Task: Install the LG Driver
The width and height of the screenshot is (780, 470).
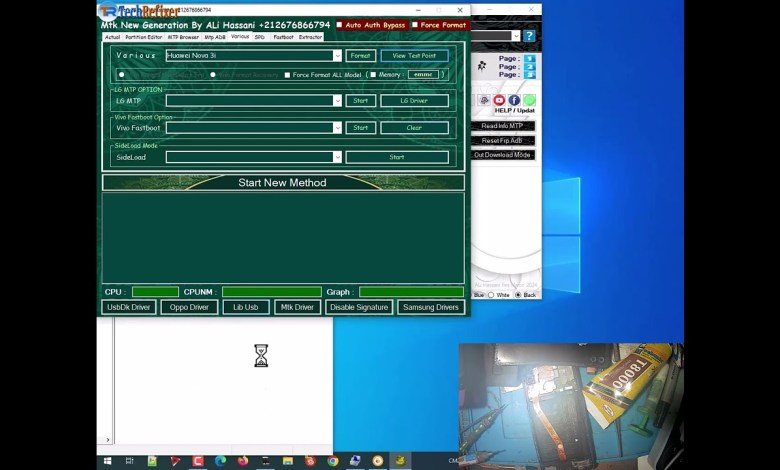Action: [x=414, y=100]
